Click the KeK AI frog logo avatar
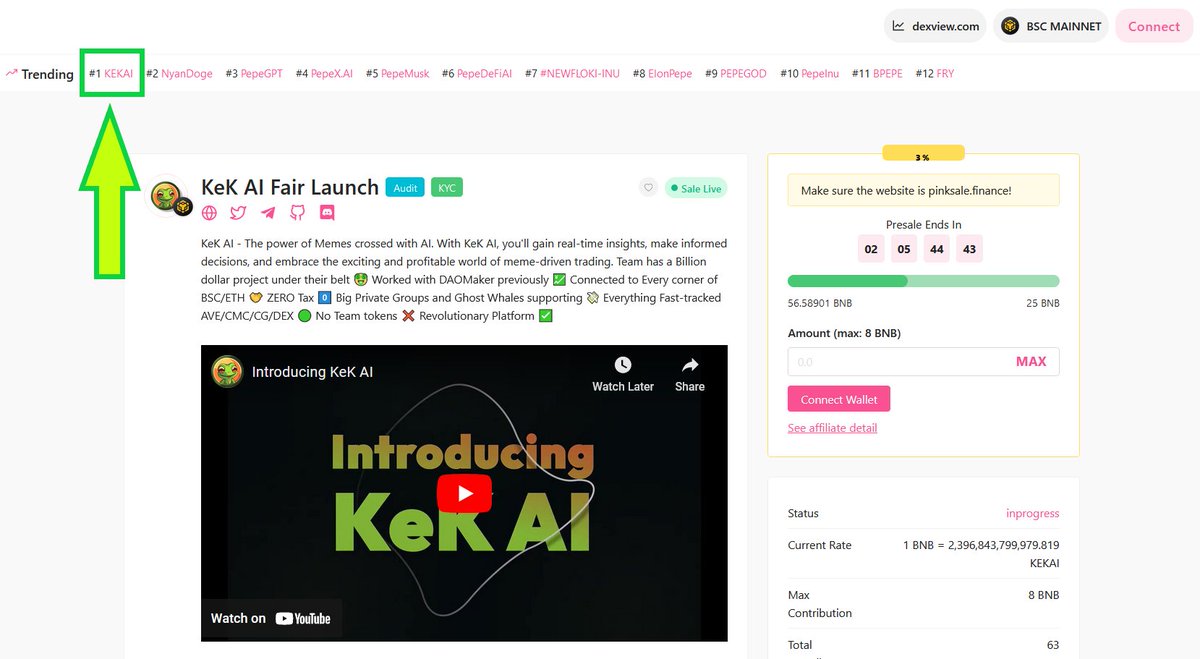This screenshot has width=1200, height=659. coord(169,198)
